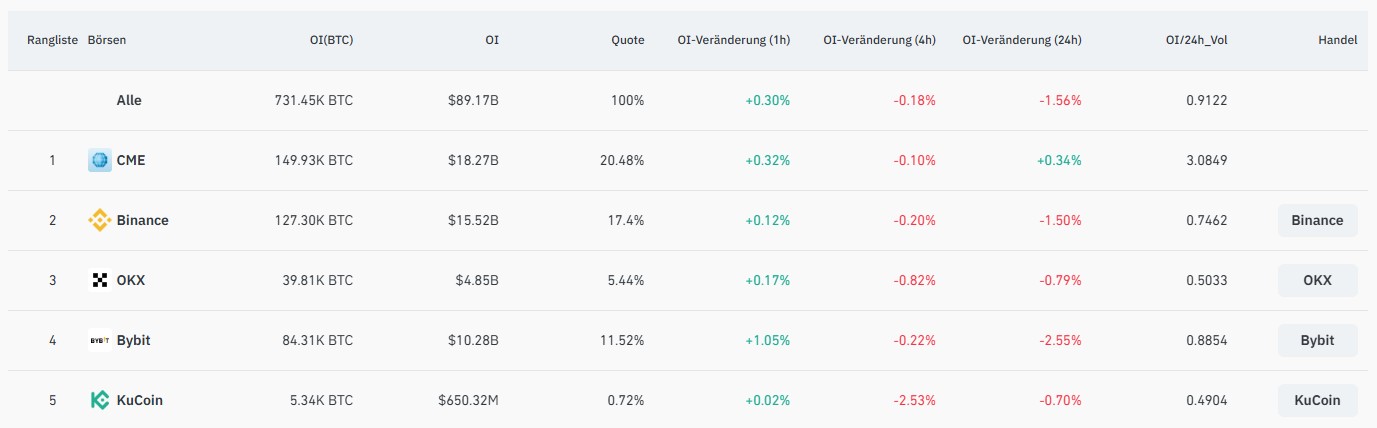1377x428 pixels.
Task: Click the Alle summary row label
Action: click(x=129, y=100)
